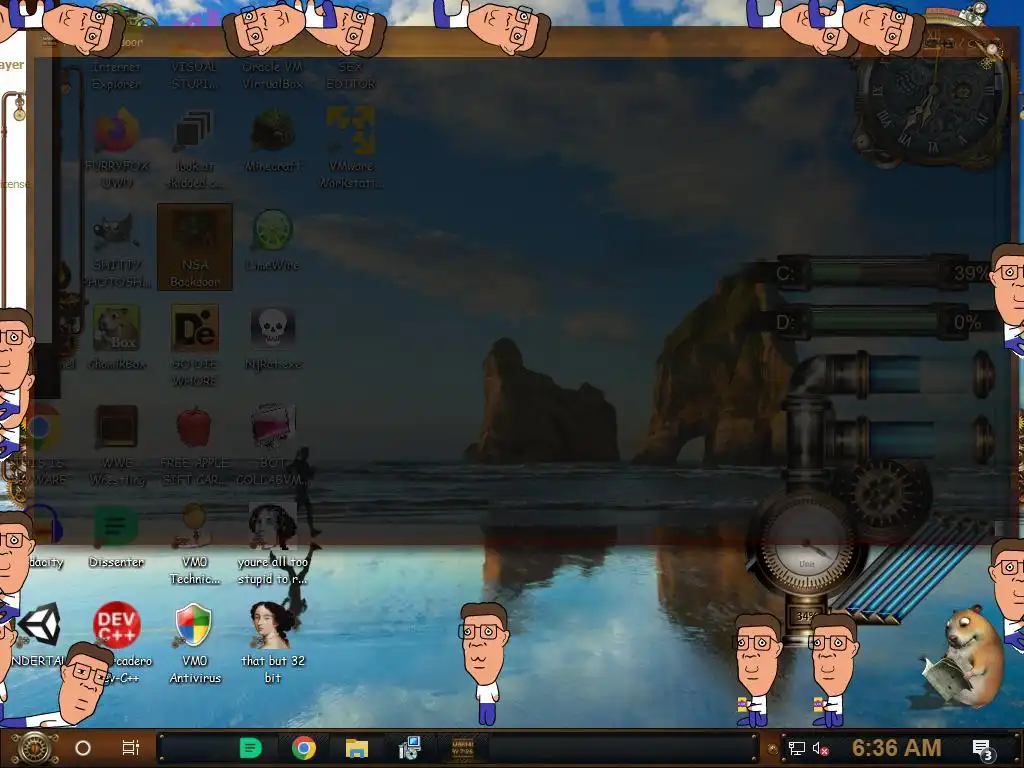
Task: Open Cortana circle on the taskbar
Action: coord(83,748)
